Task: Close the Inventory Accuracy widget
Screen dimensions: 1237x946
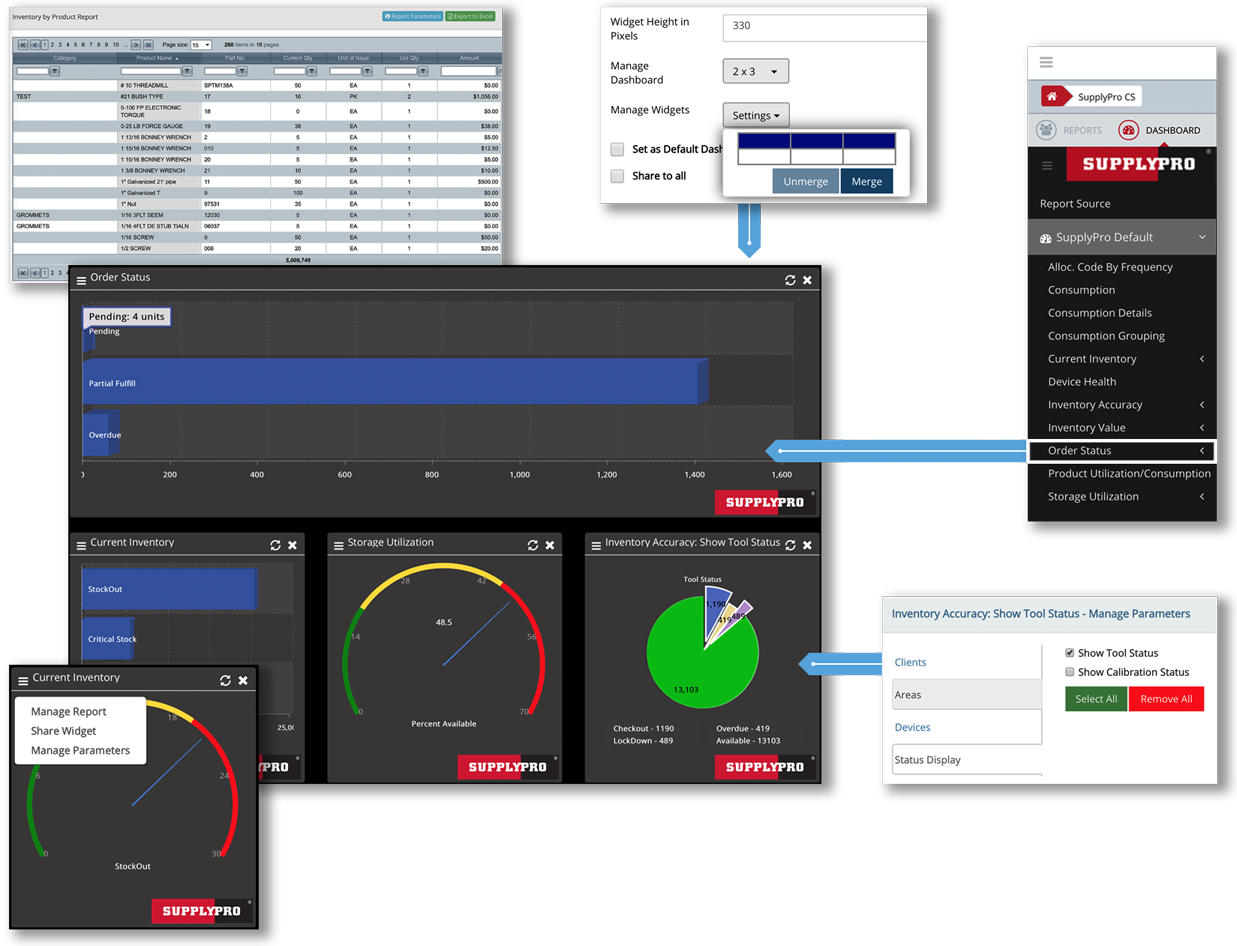Action: [808, 545]
